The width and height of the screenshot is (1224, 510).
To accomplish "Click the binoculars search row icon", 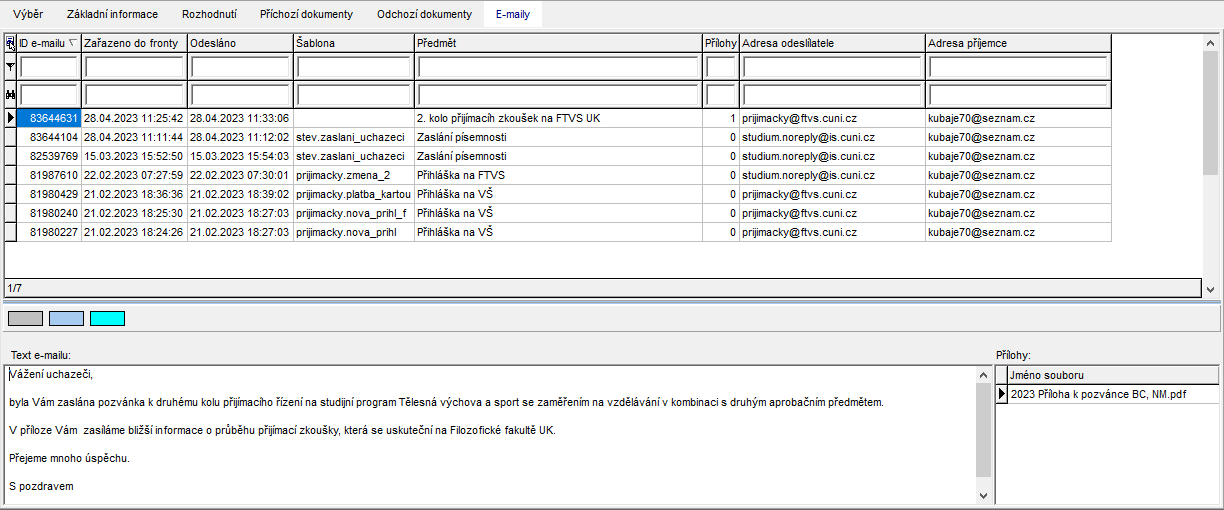I will click(x=11, y=95).
